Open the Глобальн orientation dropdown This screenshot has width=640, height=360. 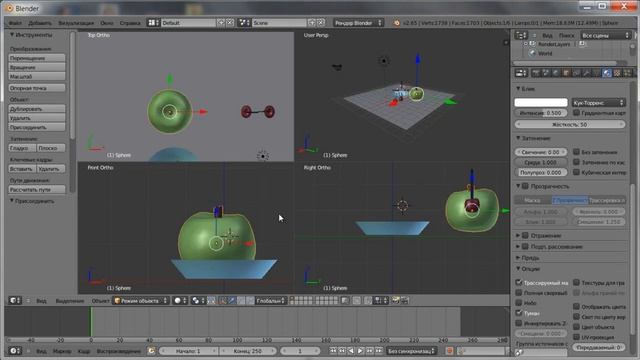pyautogui.click(x=271, y=301)
